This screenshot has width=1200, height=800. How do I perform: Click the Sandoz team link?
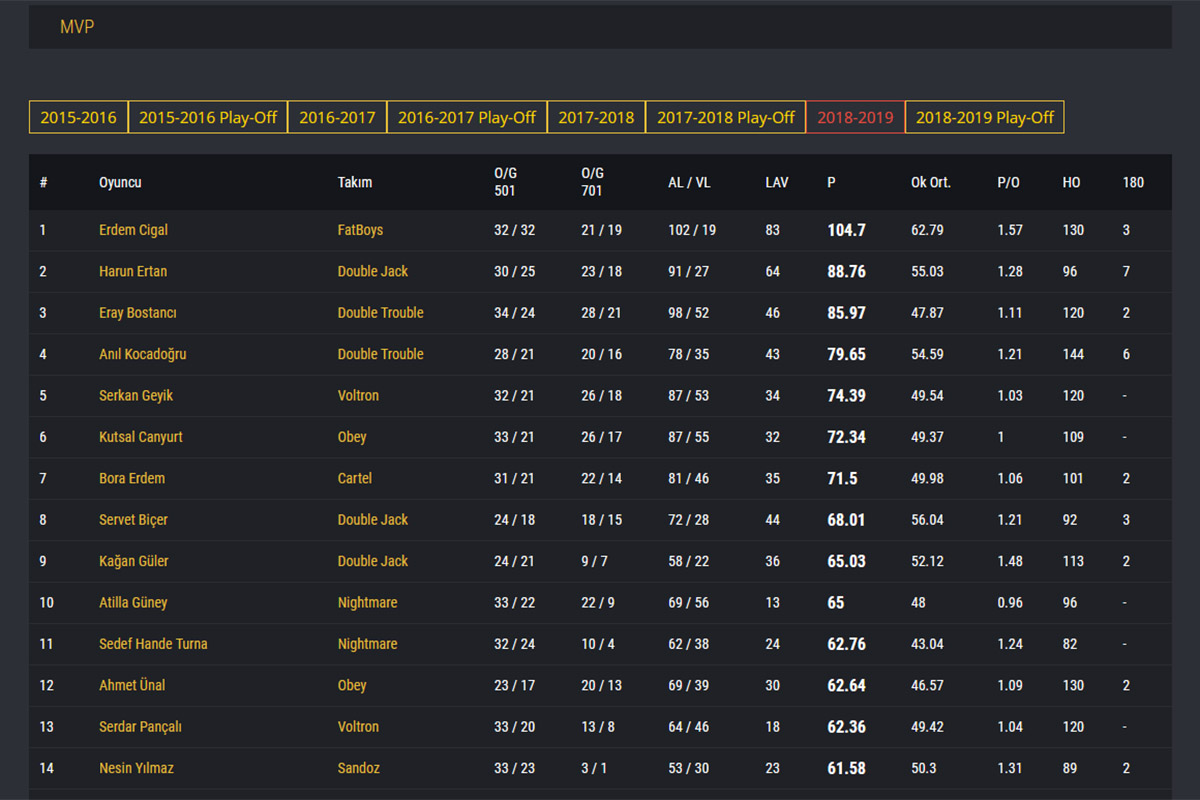pos(358,768)
